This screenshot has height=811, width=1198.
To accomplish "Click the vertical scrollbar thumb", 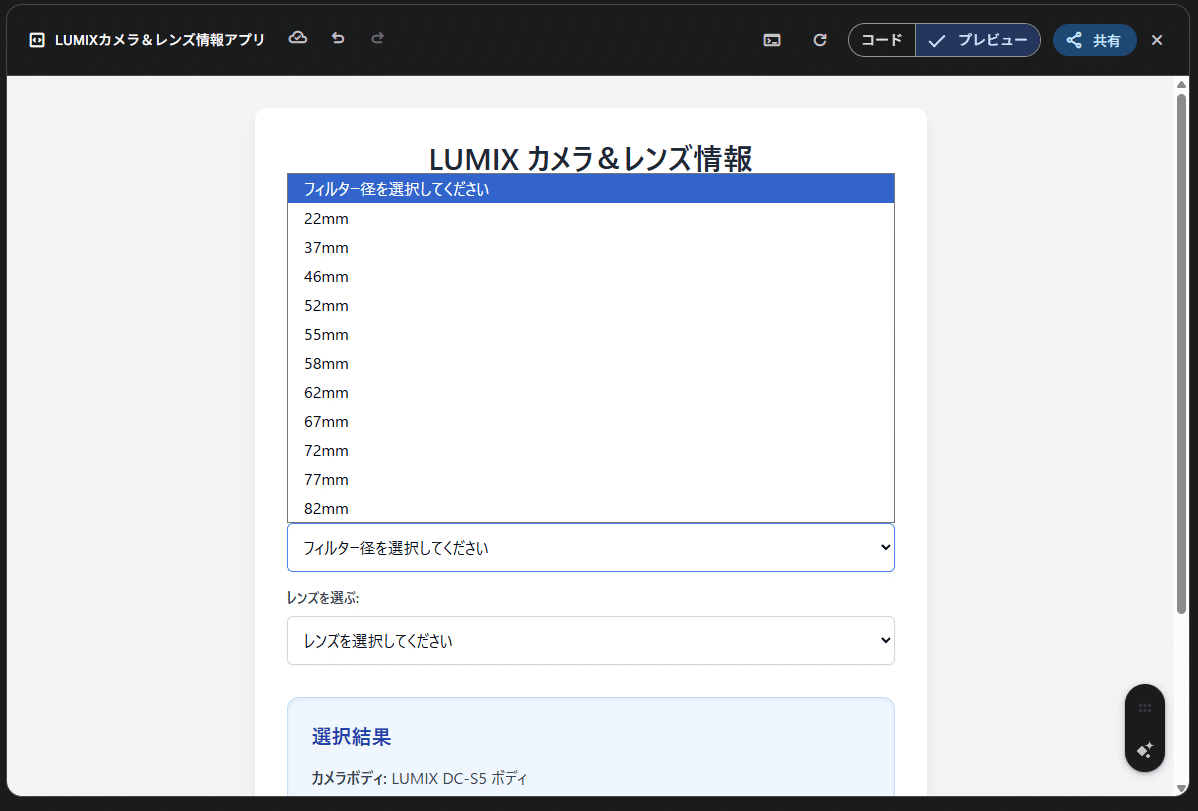I will (1181, 352).
